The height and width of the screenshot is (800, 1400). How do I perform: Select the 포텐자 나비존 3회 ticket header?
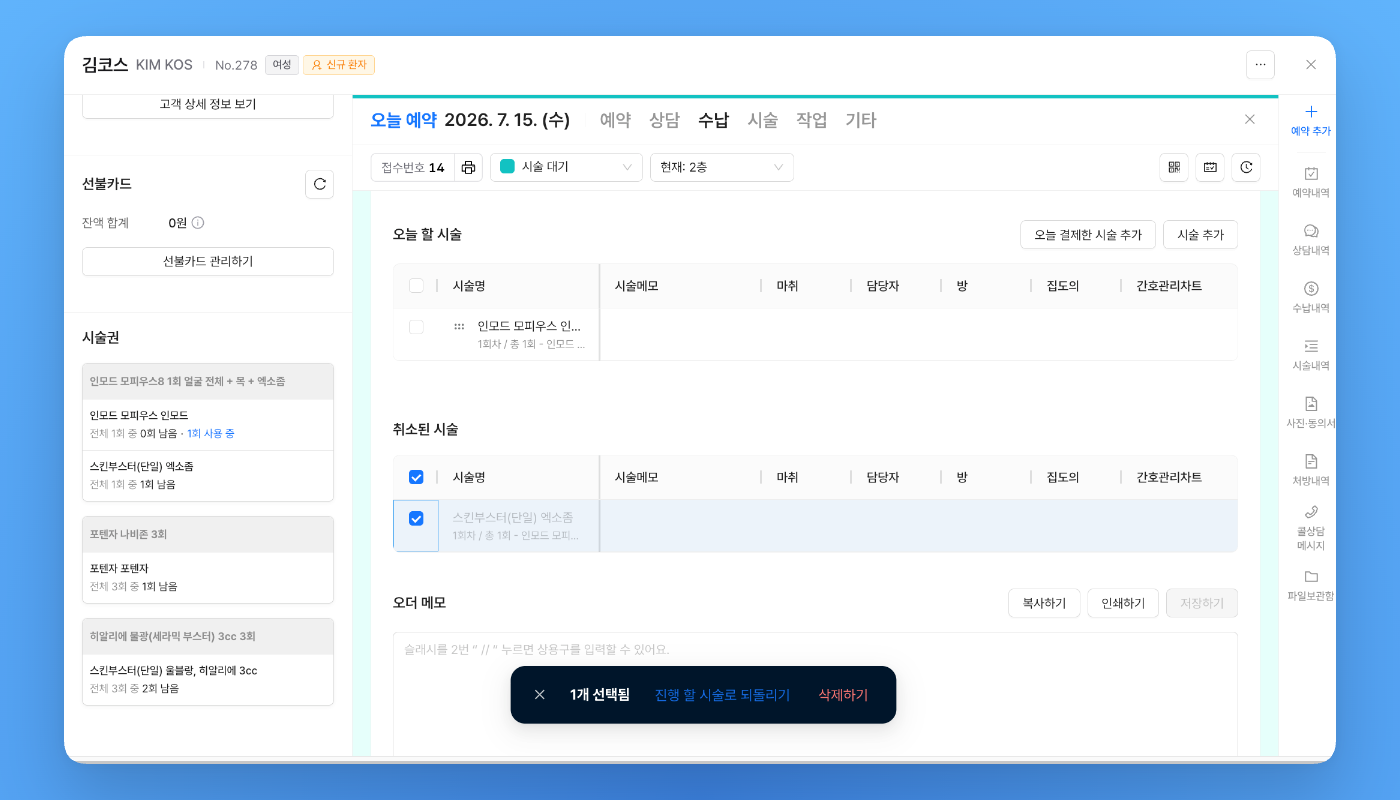[x=208, y=535]
